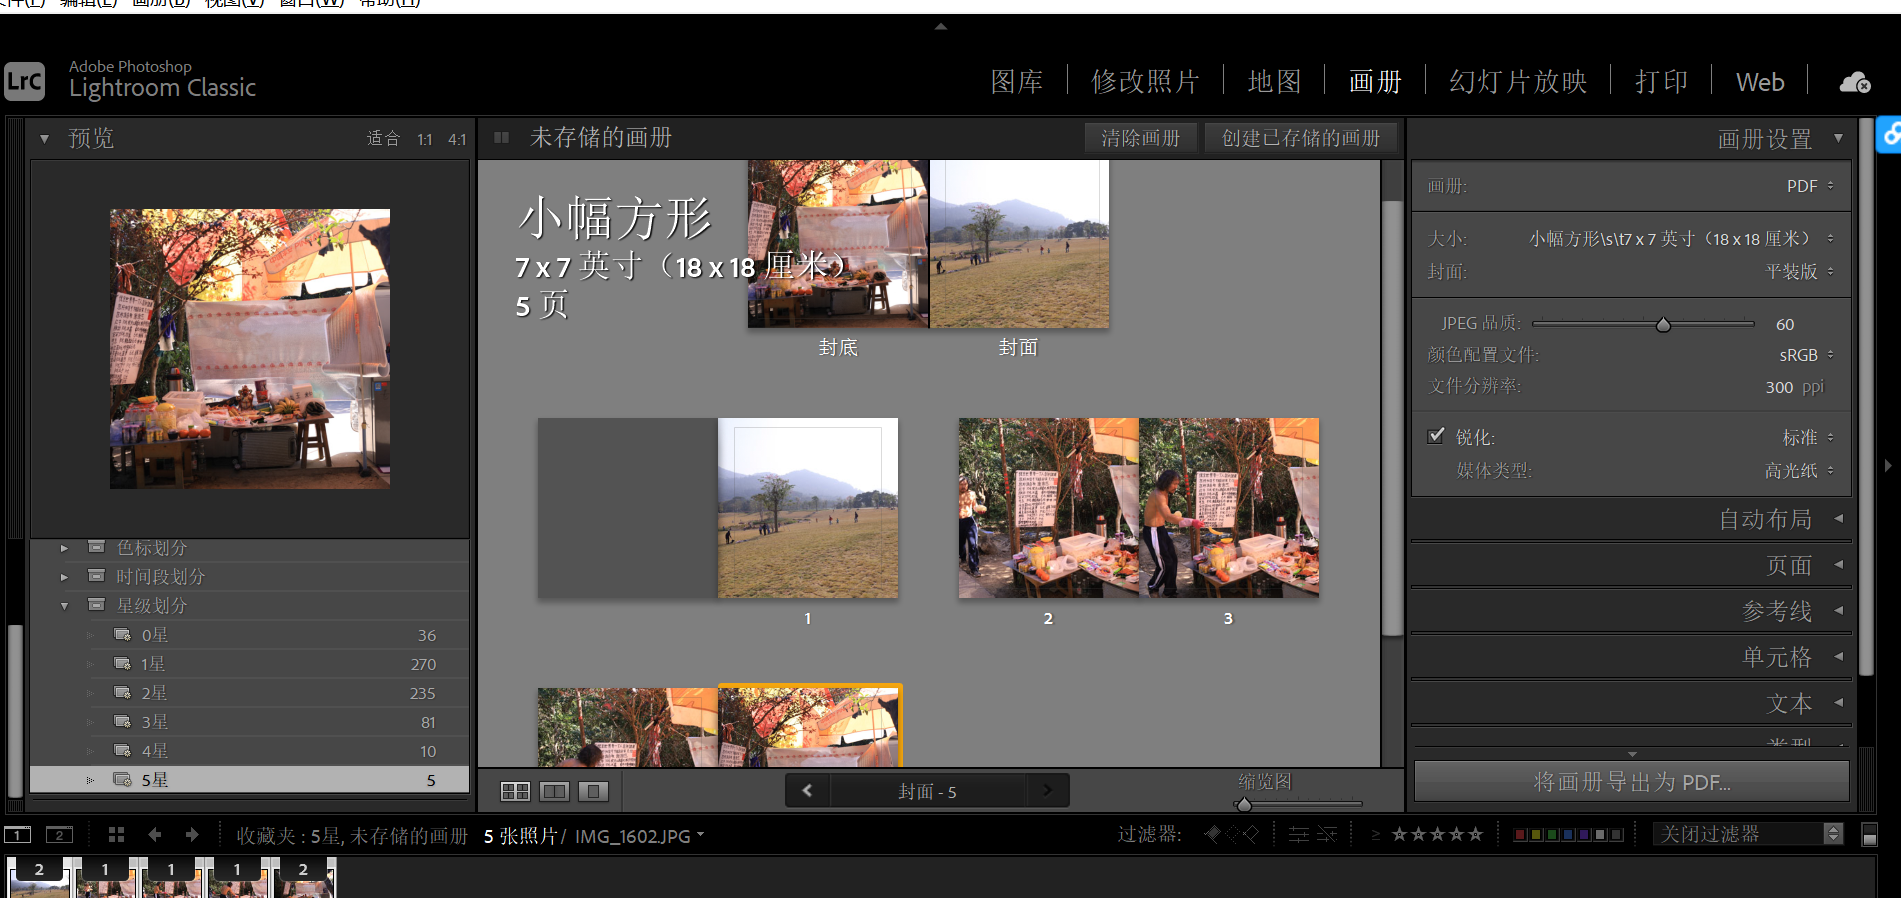Viewport: 1901px width, 898px height.
Task: Filter by red color label
Action: coord(1520,835)
